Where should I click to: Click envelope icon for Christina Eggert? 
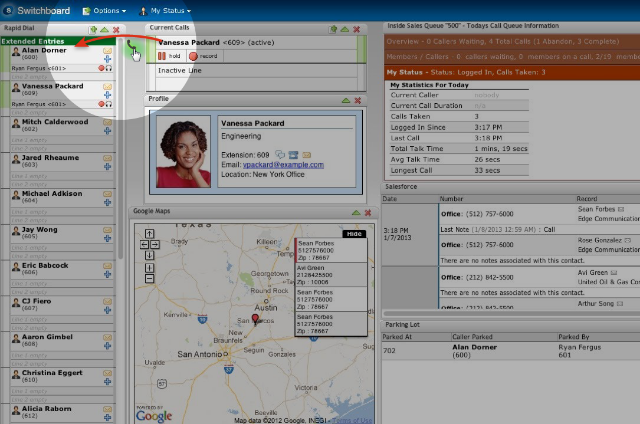[x=107, y=373]
